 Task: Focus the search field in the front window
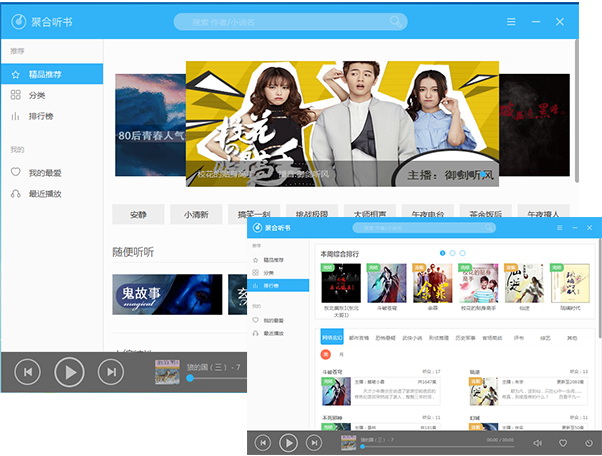(424, 228)
